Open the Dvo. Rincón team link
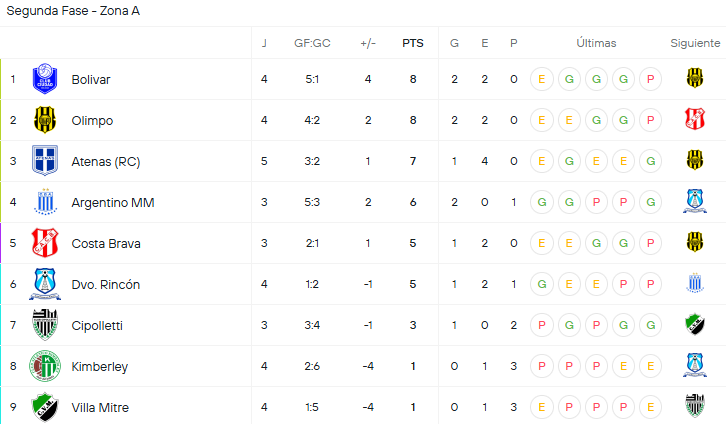Viewport: 726px width, 424px height. click(x=106, y=284)
